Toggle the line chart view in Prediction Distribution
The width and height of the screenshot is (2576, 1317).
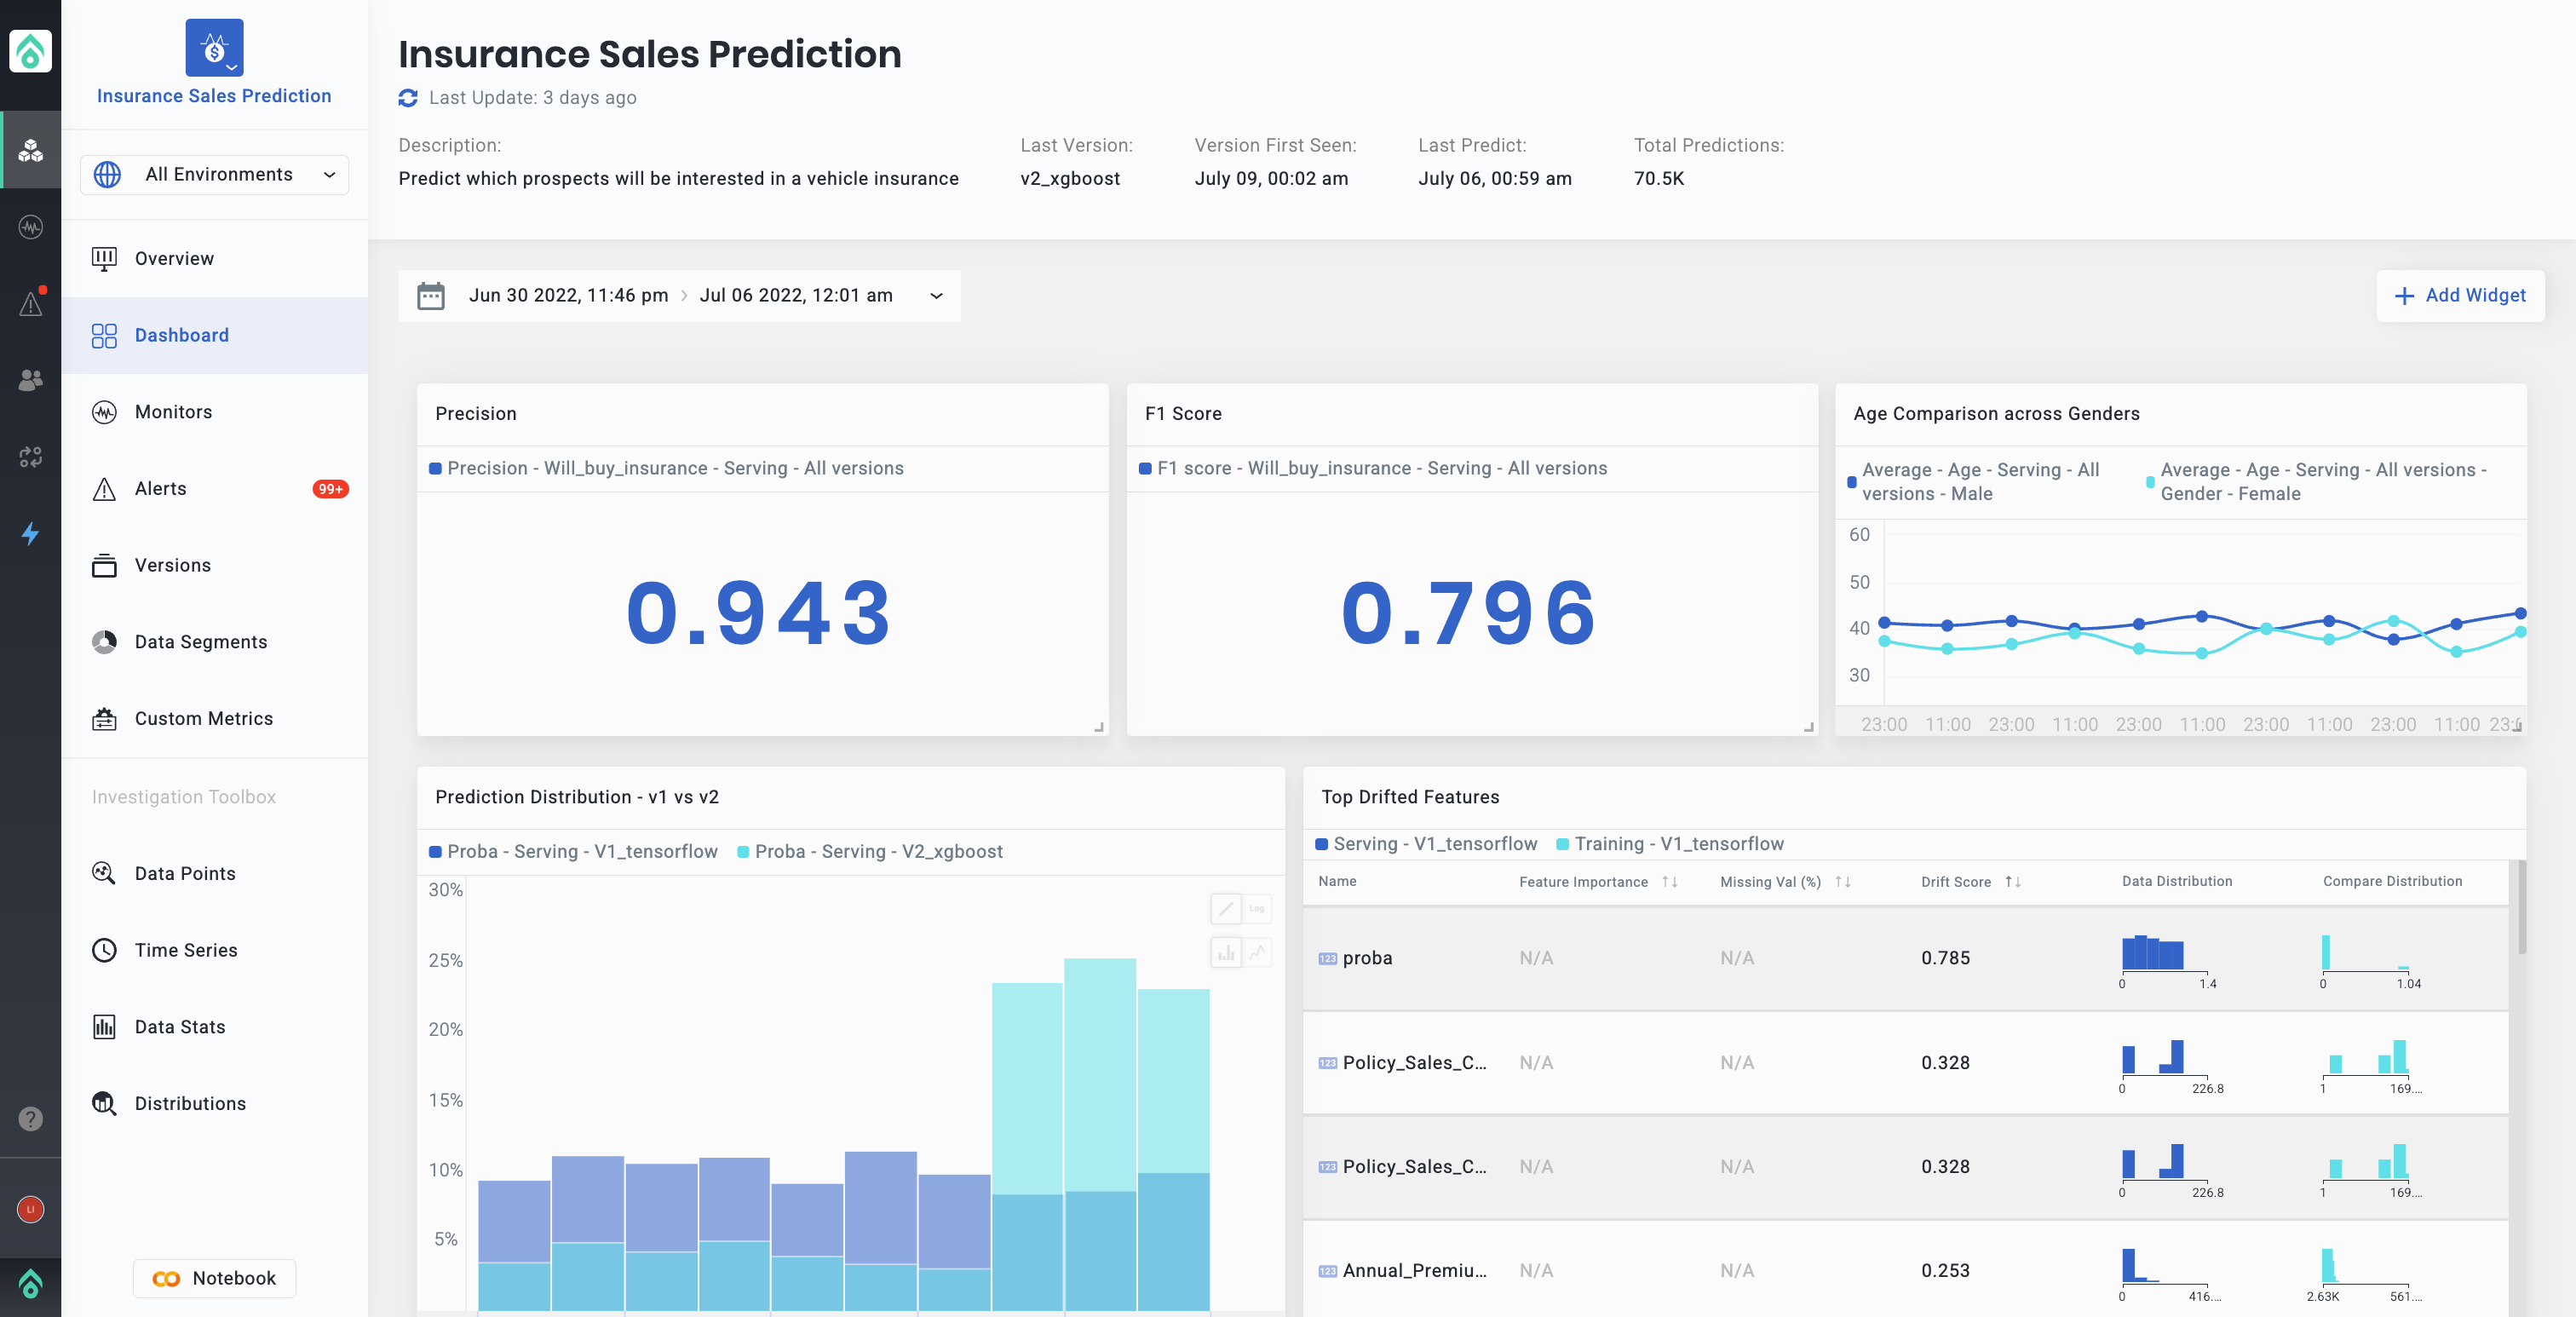click(1257, 951)
